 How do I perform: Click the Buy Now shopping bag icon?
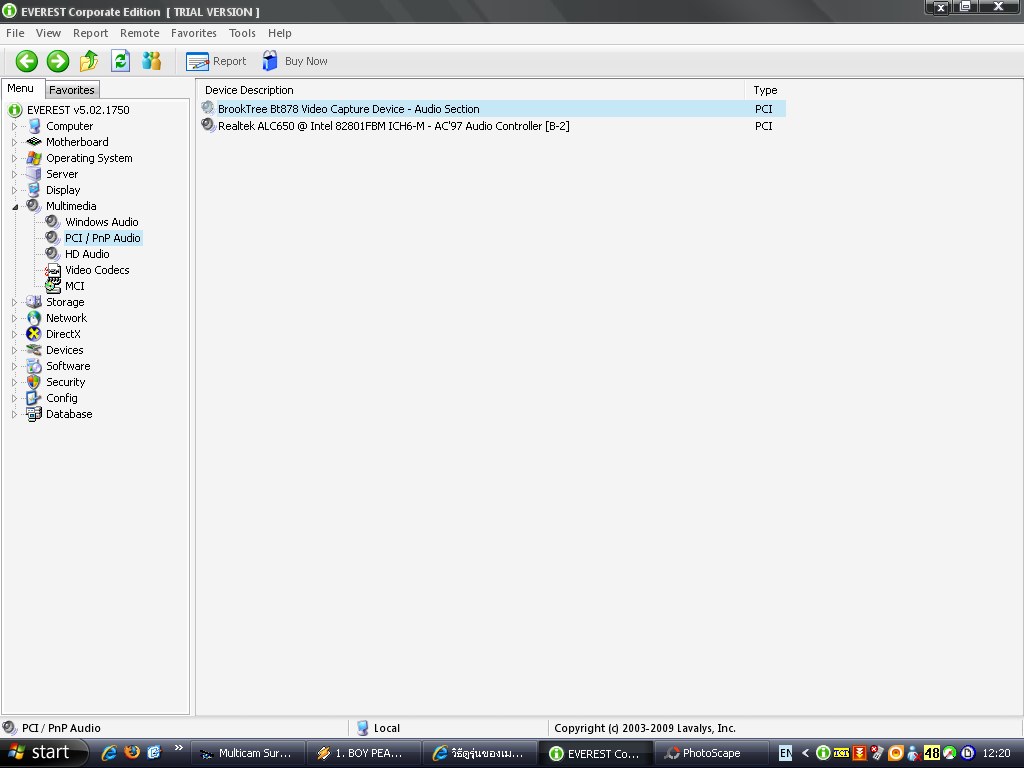(x=270, y=61)
